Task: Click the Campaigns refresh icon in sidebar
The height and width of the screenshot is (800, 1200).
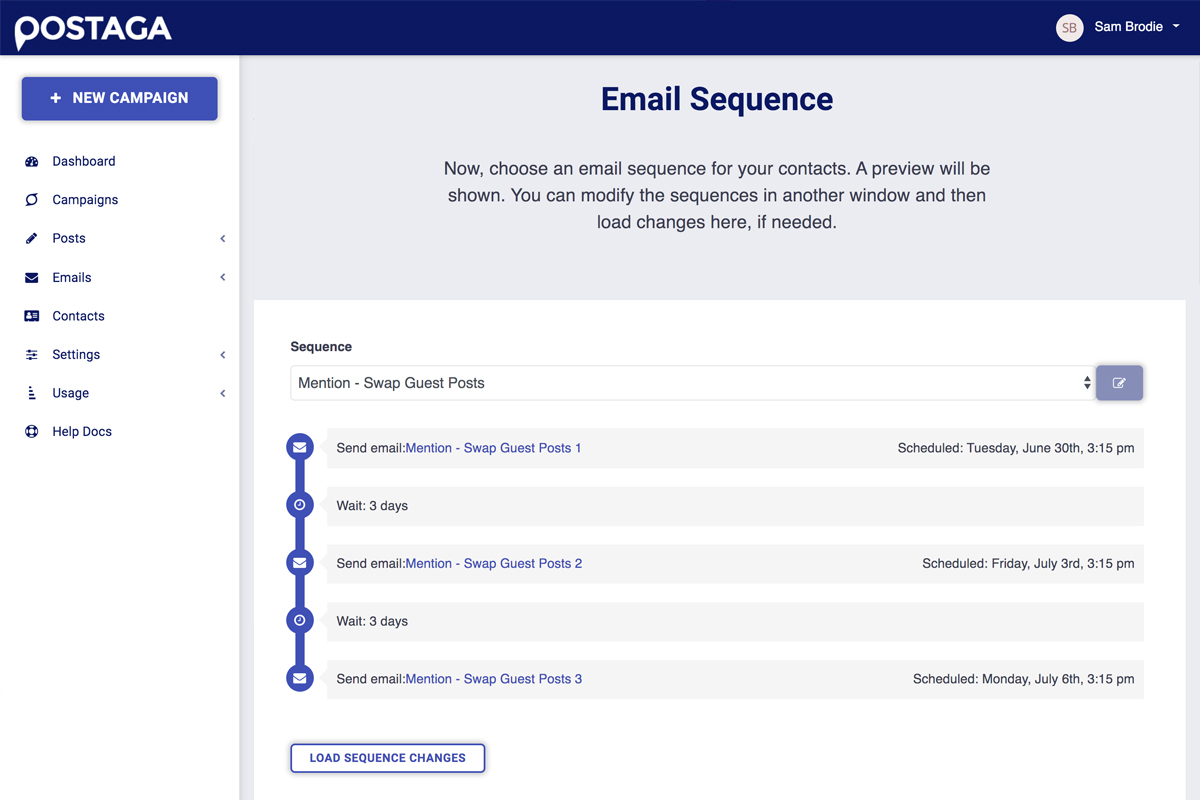Action: [x=32, y=200]
